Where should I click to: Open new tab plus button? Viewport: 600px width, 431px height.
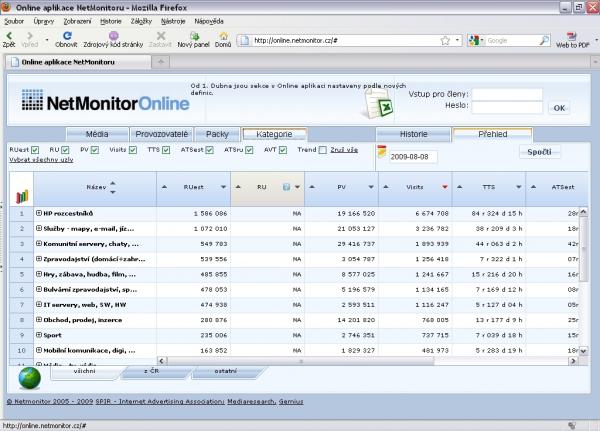pyautogui.click(x=161, y=62)
